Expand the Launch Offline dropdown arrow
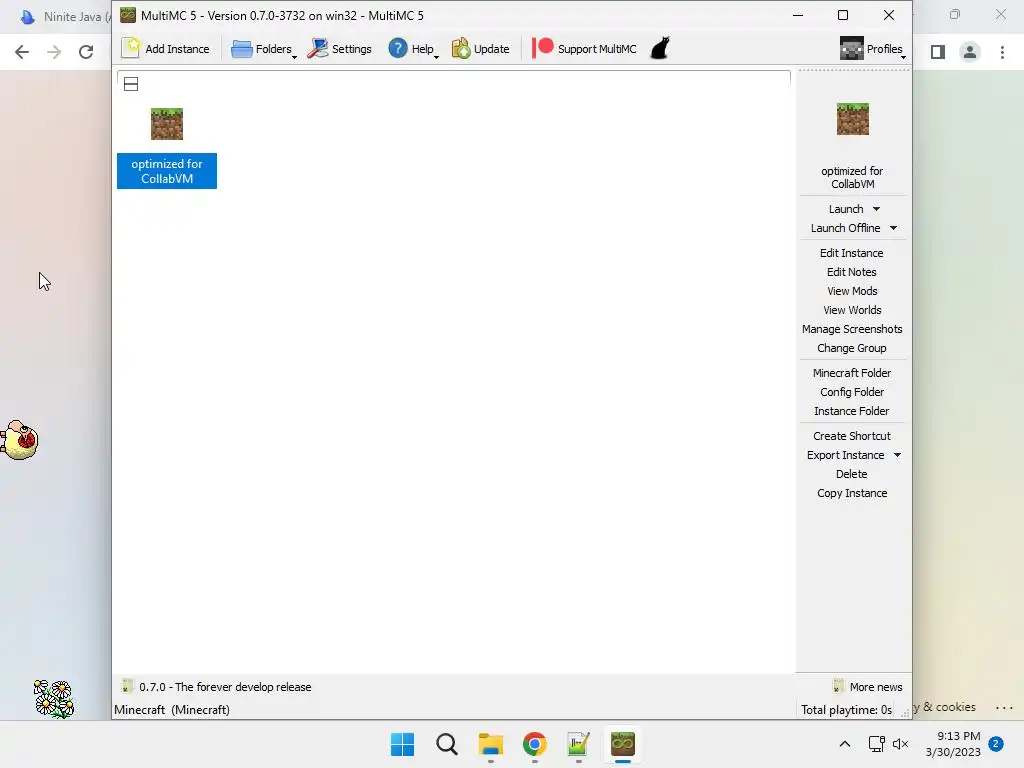The image size is (1024, 768). pos(893,228)
